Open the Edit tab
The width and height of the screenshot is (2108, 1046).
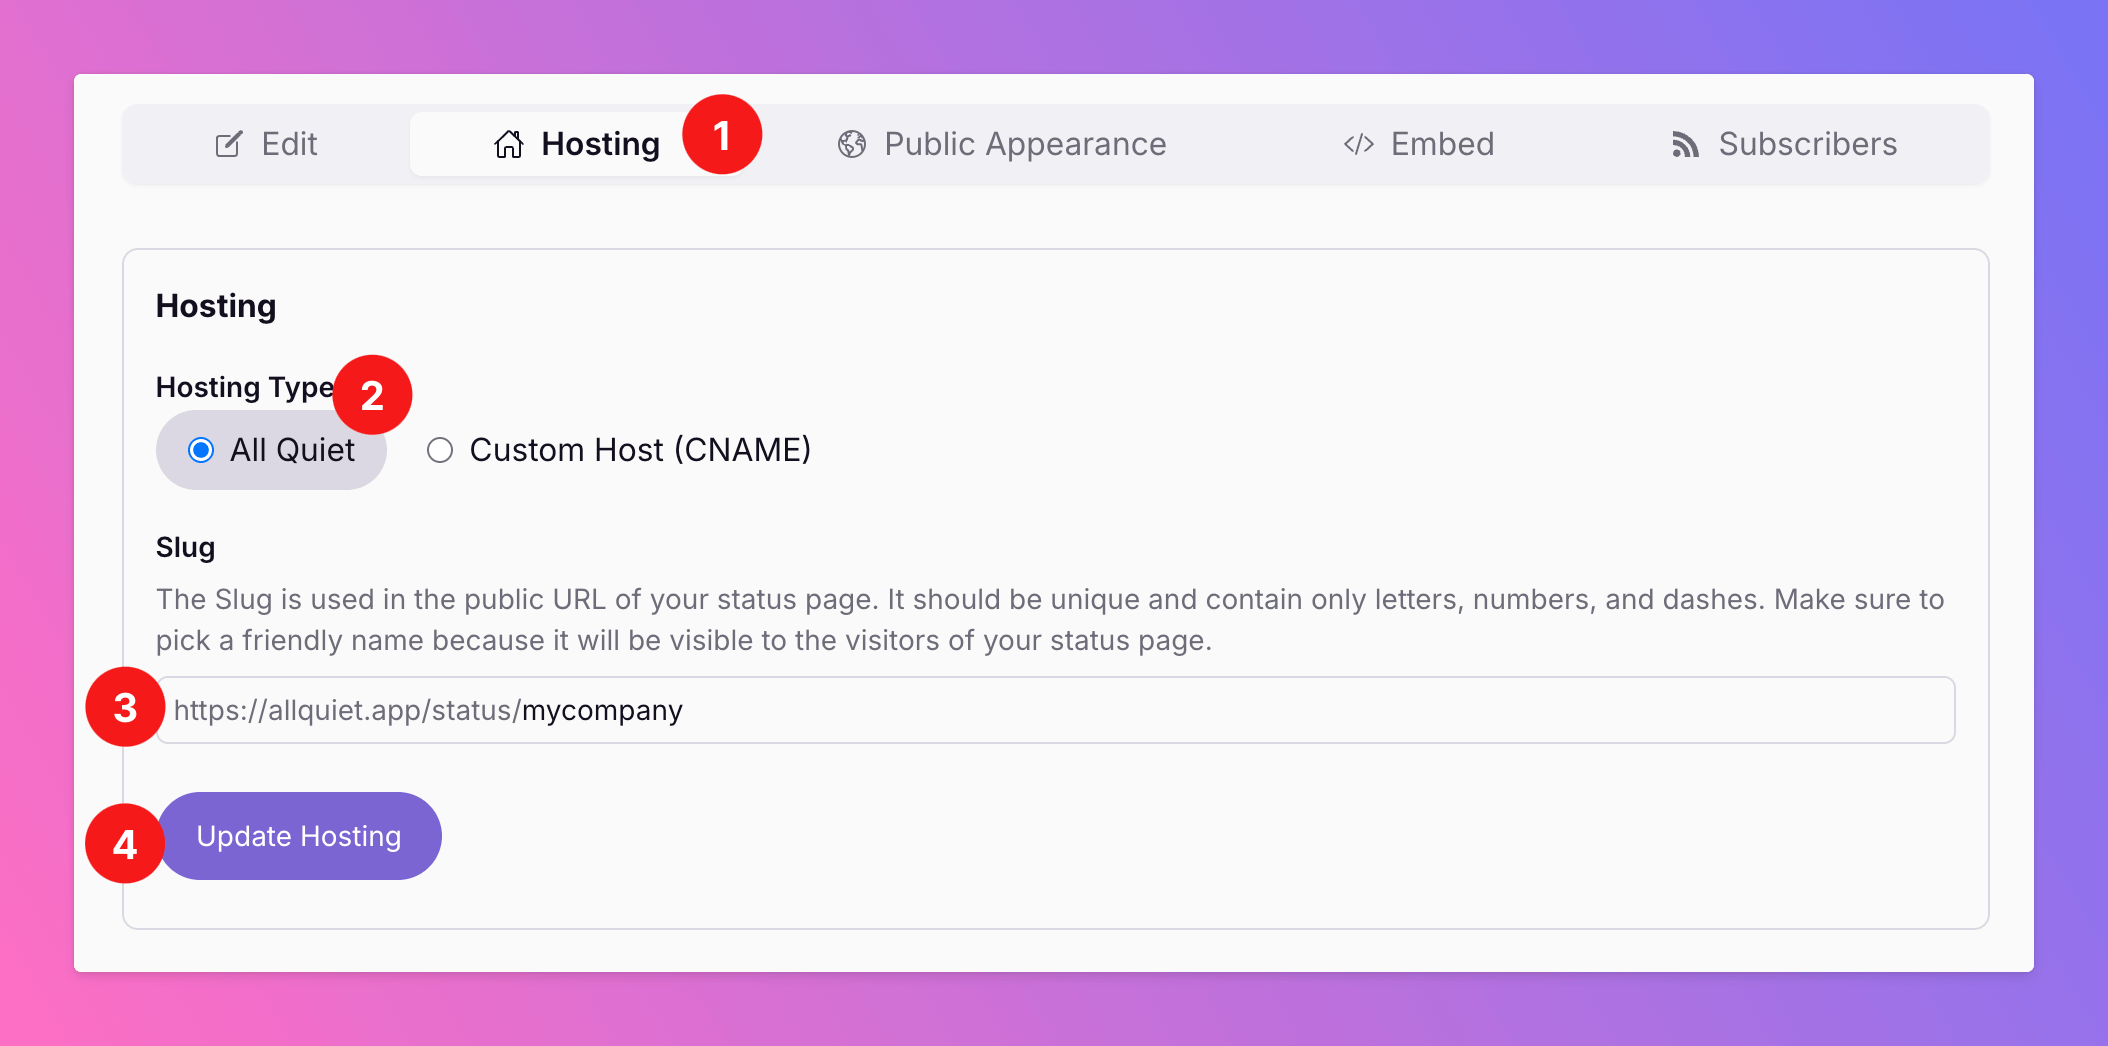point(266,144)
